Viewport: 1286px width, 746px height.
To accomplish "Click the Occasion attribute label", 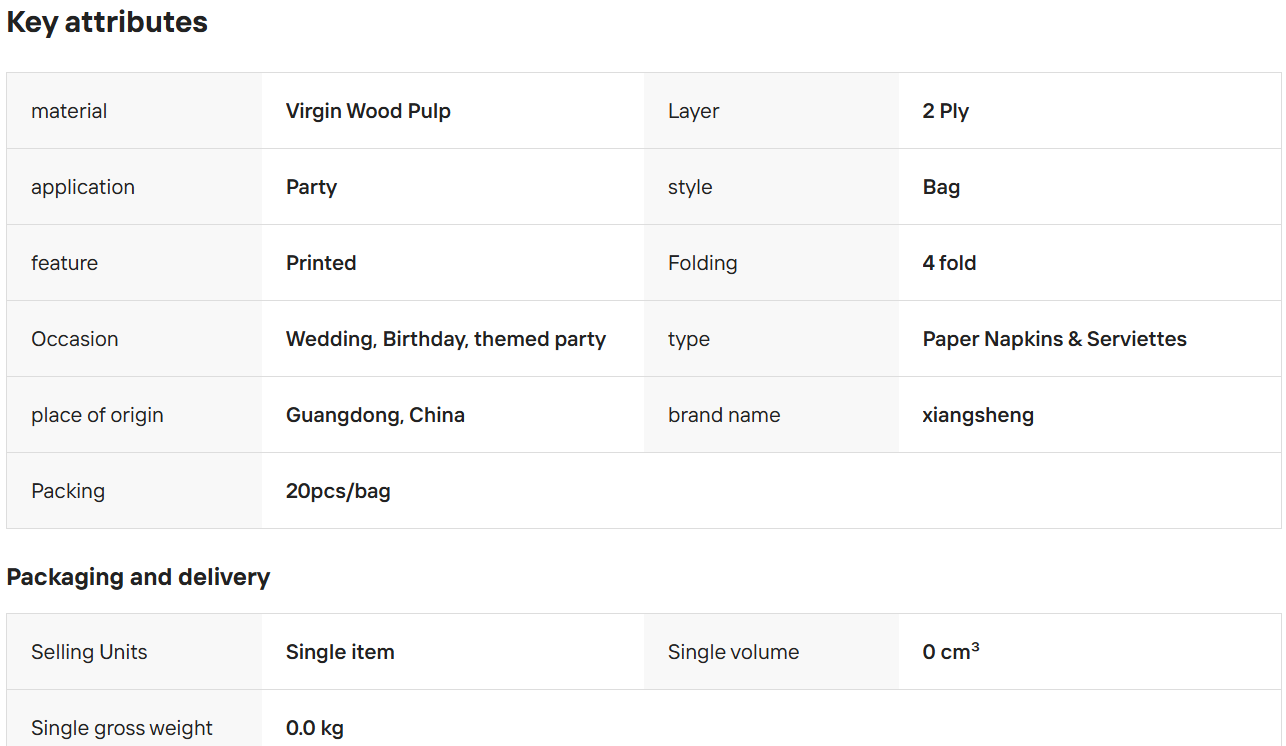I will [75, 339].
